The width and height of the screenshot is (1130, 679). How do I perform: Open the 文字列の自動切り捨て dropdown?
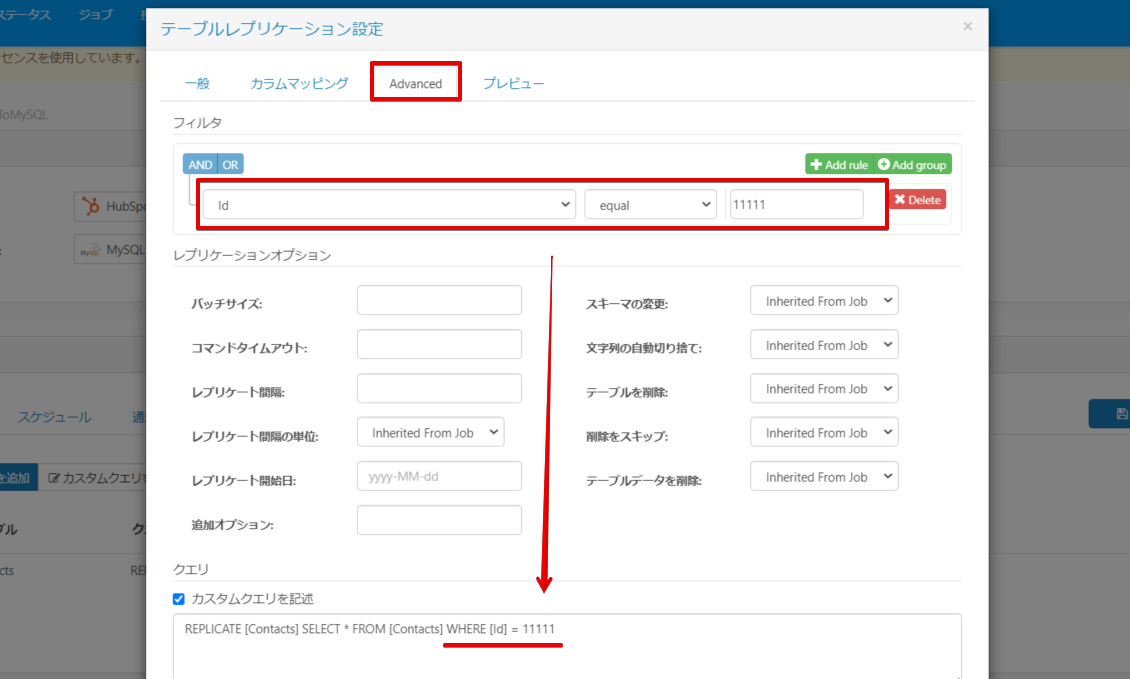tap(824, 345)
